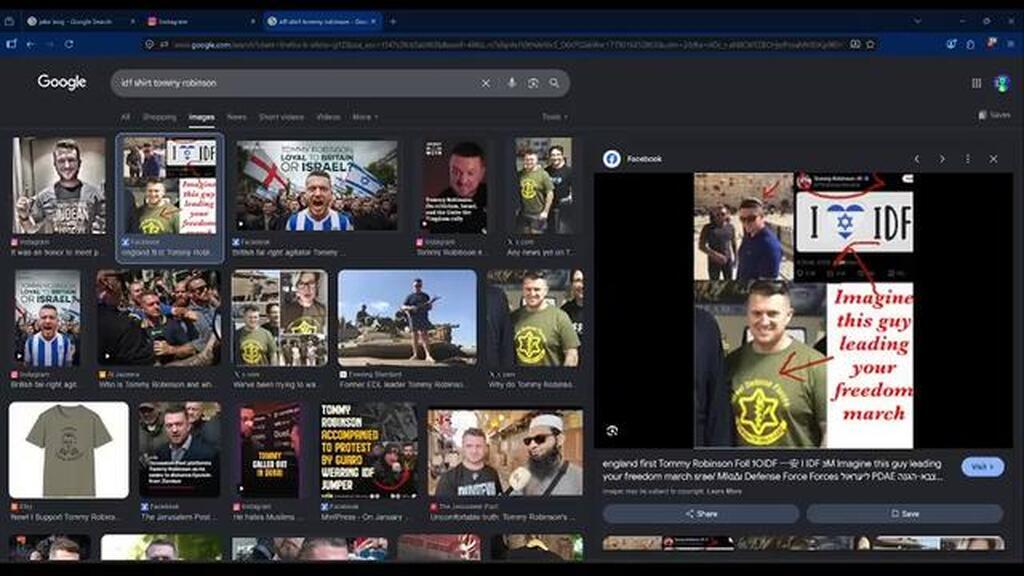Click the Save button in preview
Viewport: 1024px width, 576px height.
[x=905, y=514]
